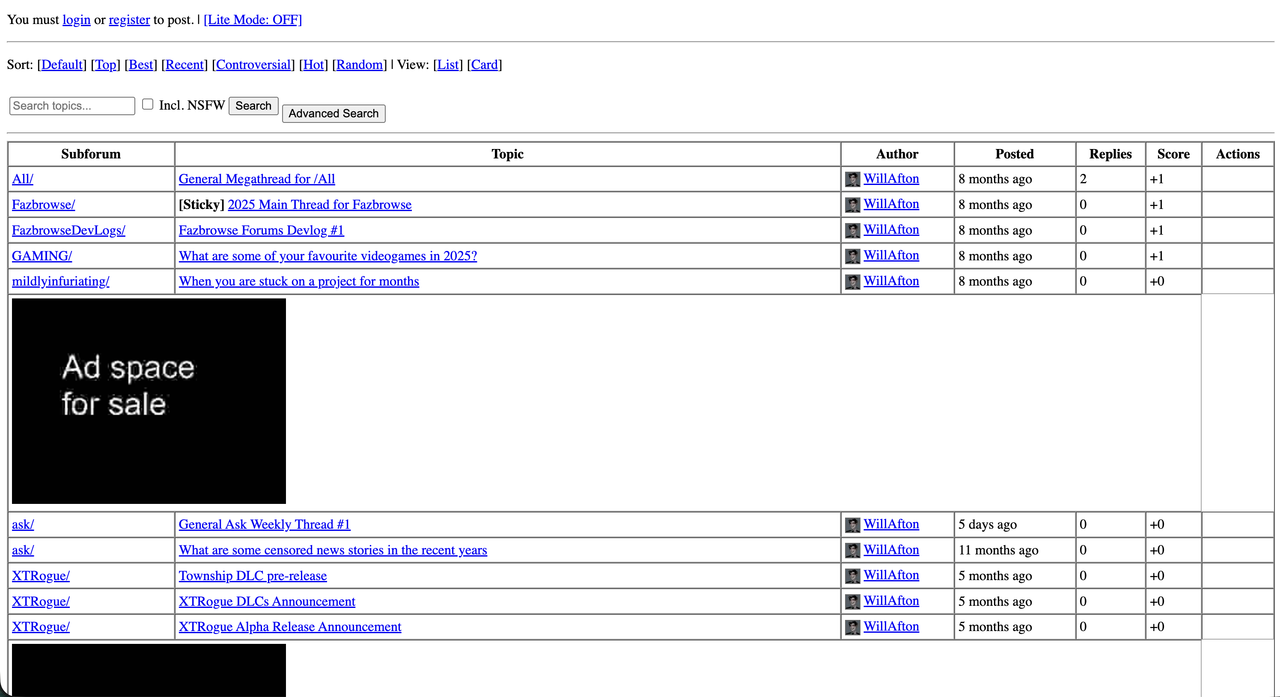1280x697 pixels.
Task: Sort topics by Controversial
Action: pyautogui.click(x=254, y=64)
